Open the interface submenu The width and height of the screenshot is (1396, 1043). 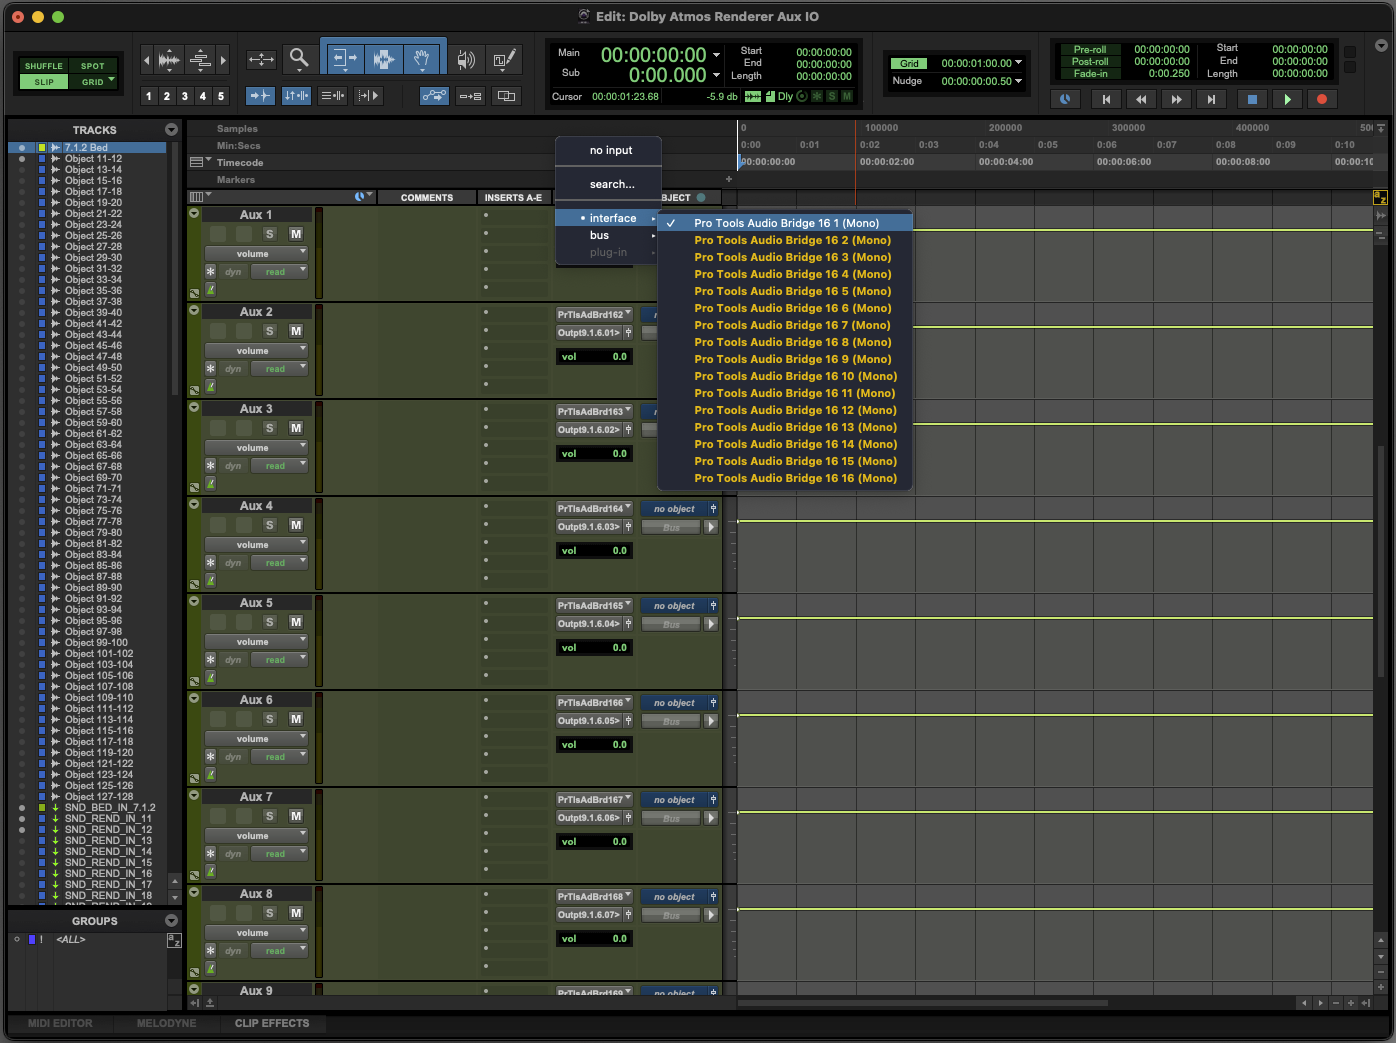pos(608,218)
